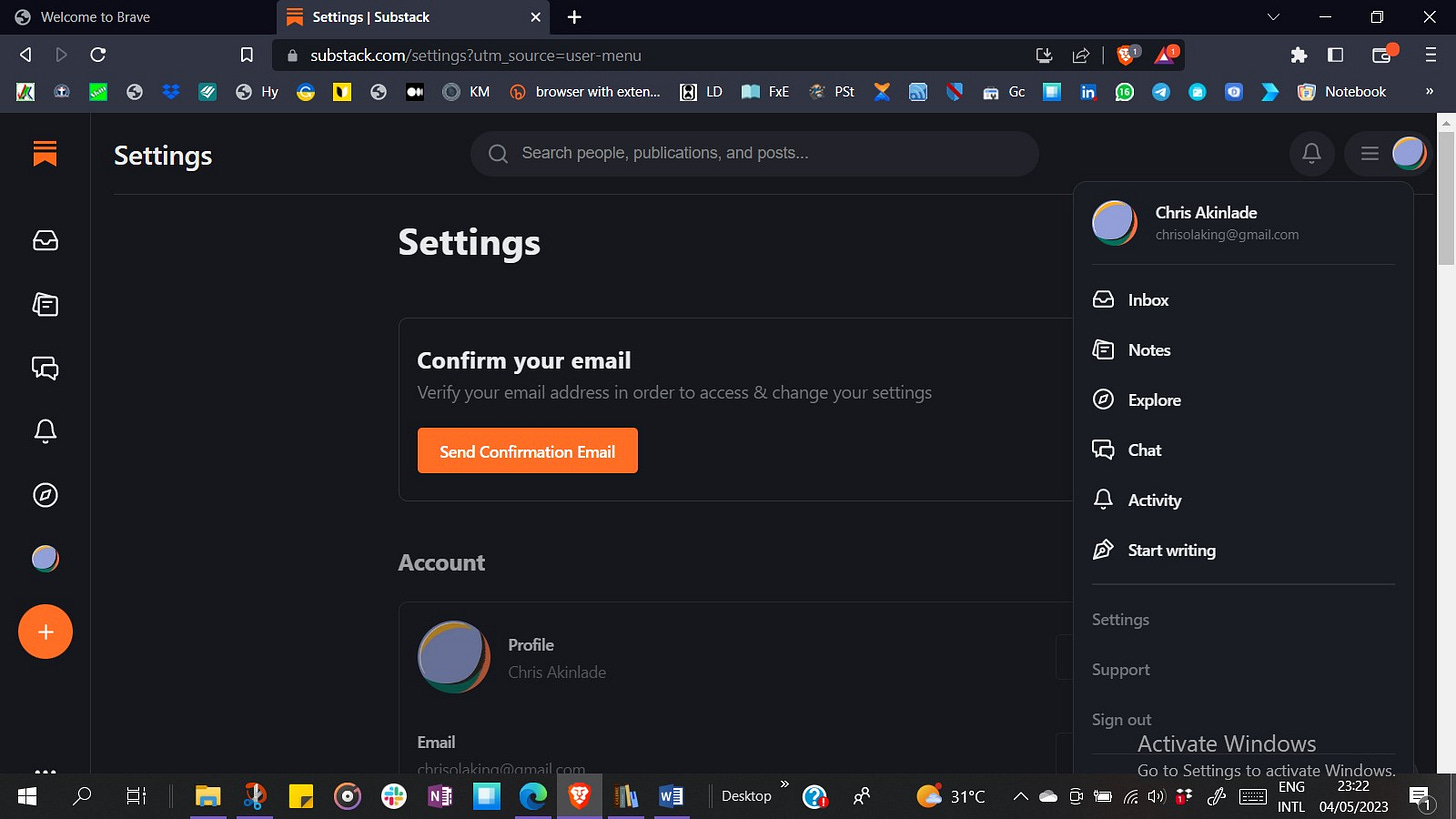Viewport: 1456px width, 819px height.
Task: Open the 31°C weather widget
Action: click(950, 796)
